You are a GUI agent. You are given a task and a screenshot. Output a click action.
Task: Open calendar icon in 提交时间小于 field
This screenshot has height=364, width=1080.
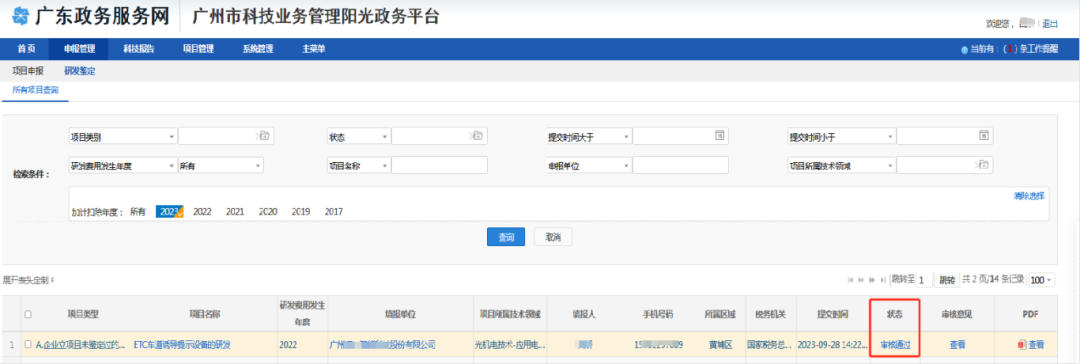click(x=984, y=136)
